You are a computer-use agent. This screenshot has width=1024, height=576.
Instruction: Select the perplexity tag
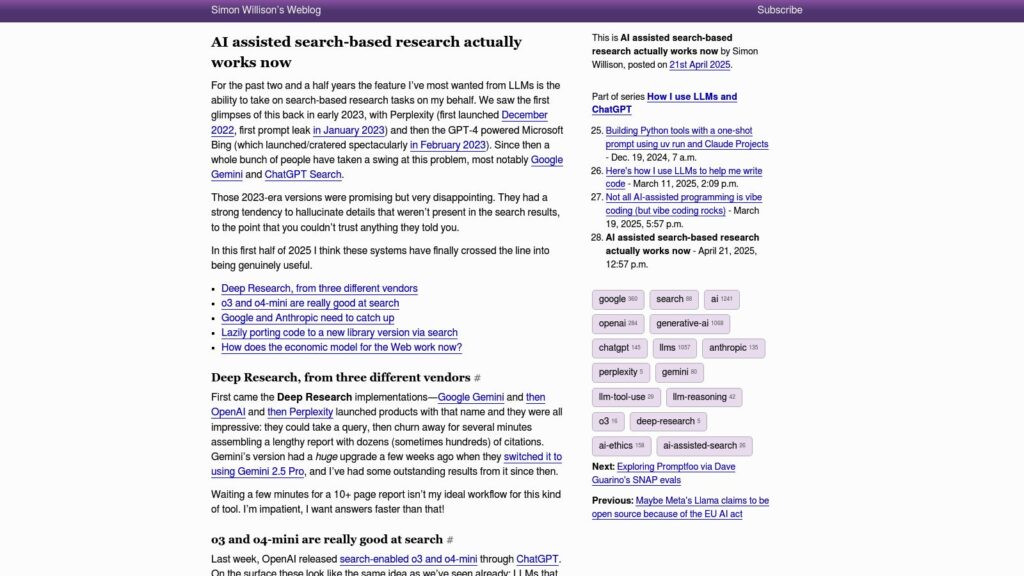pyautogui.click(x=620, y=372)
